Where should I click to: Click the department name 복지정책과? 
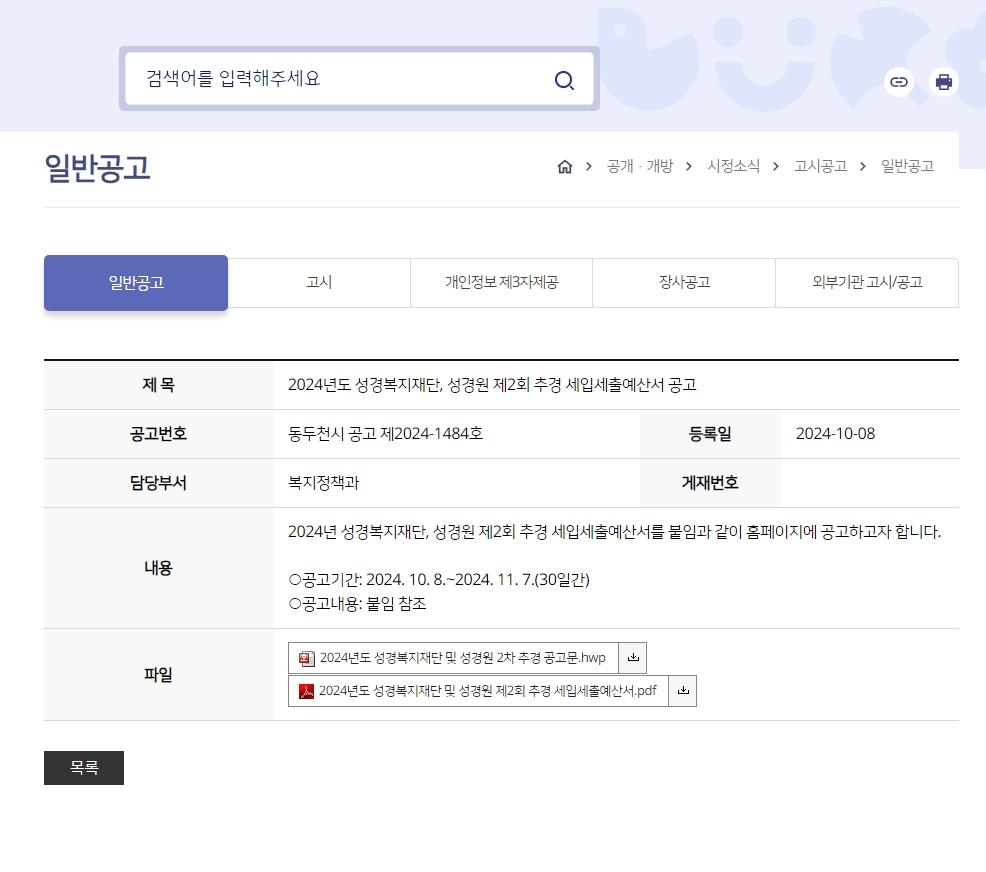pyautogui.click(x=323, y=483)
